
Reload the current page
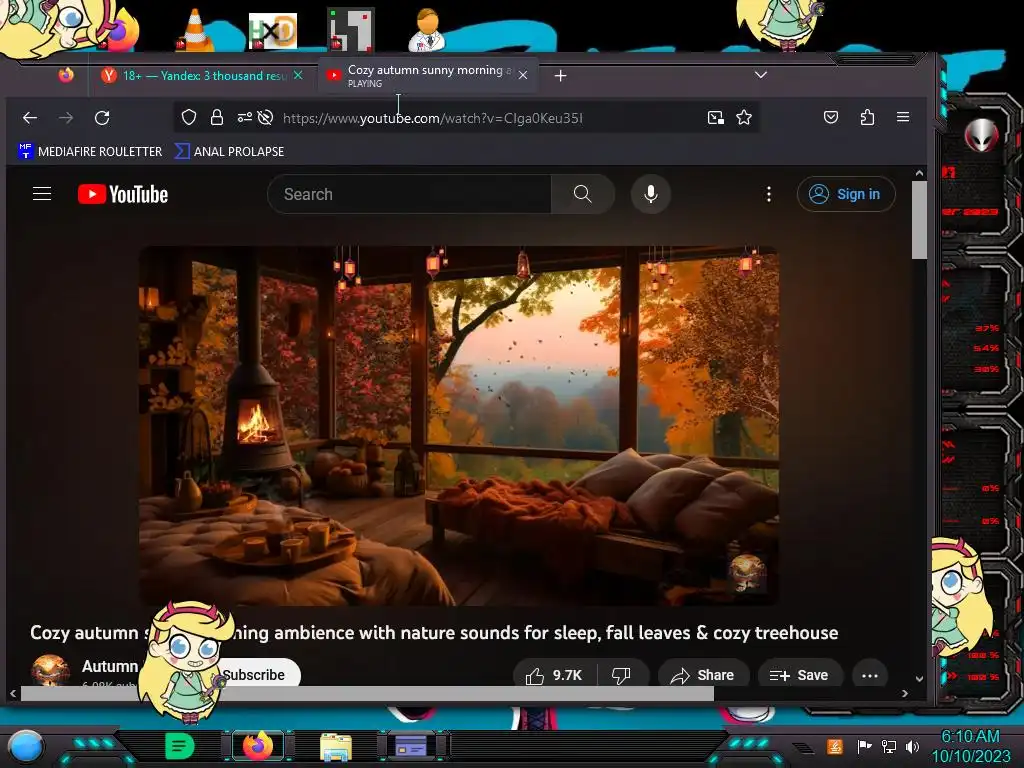tap(102, 118)
